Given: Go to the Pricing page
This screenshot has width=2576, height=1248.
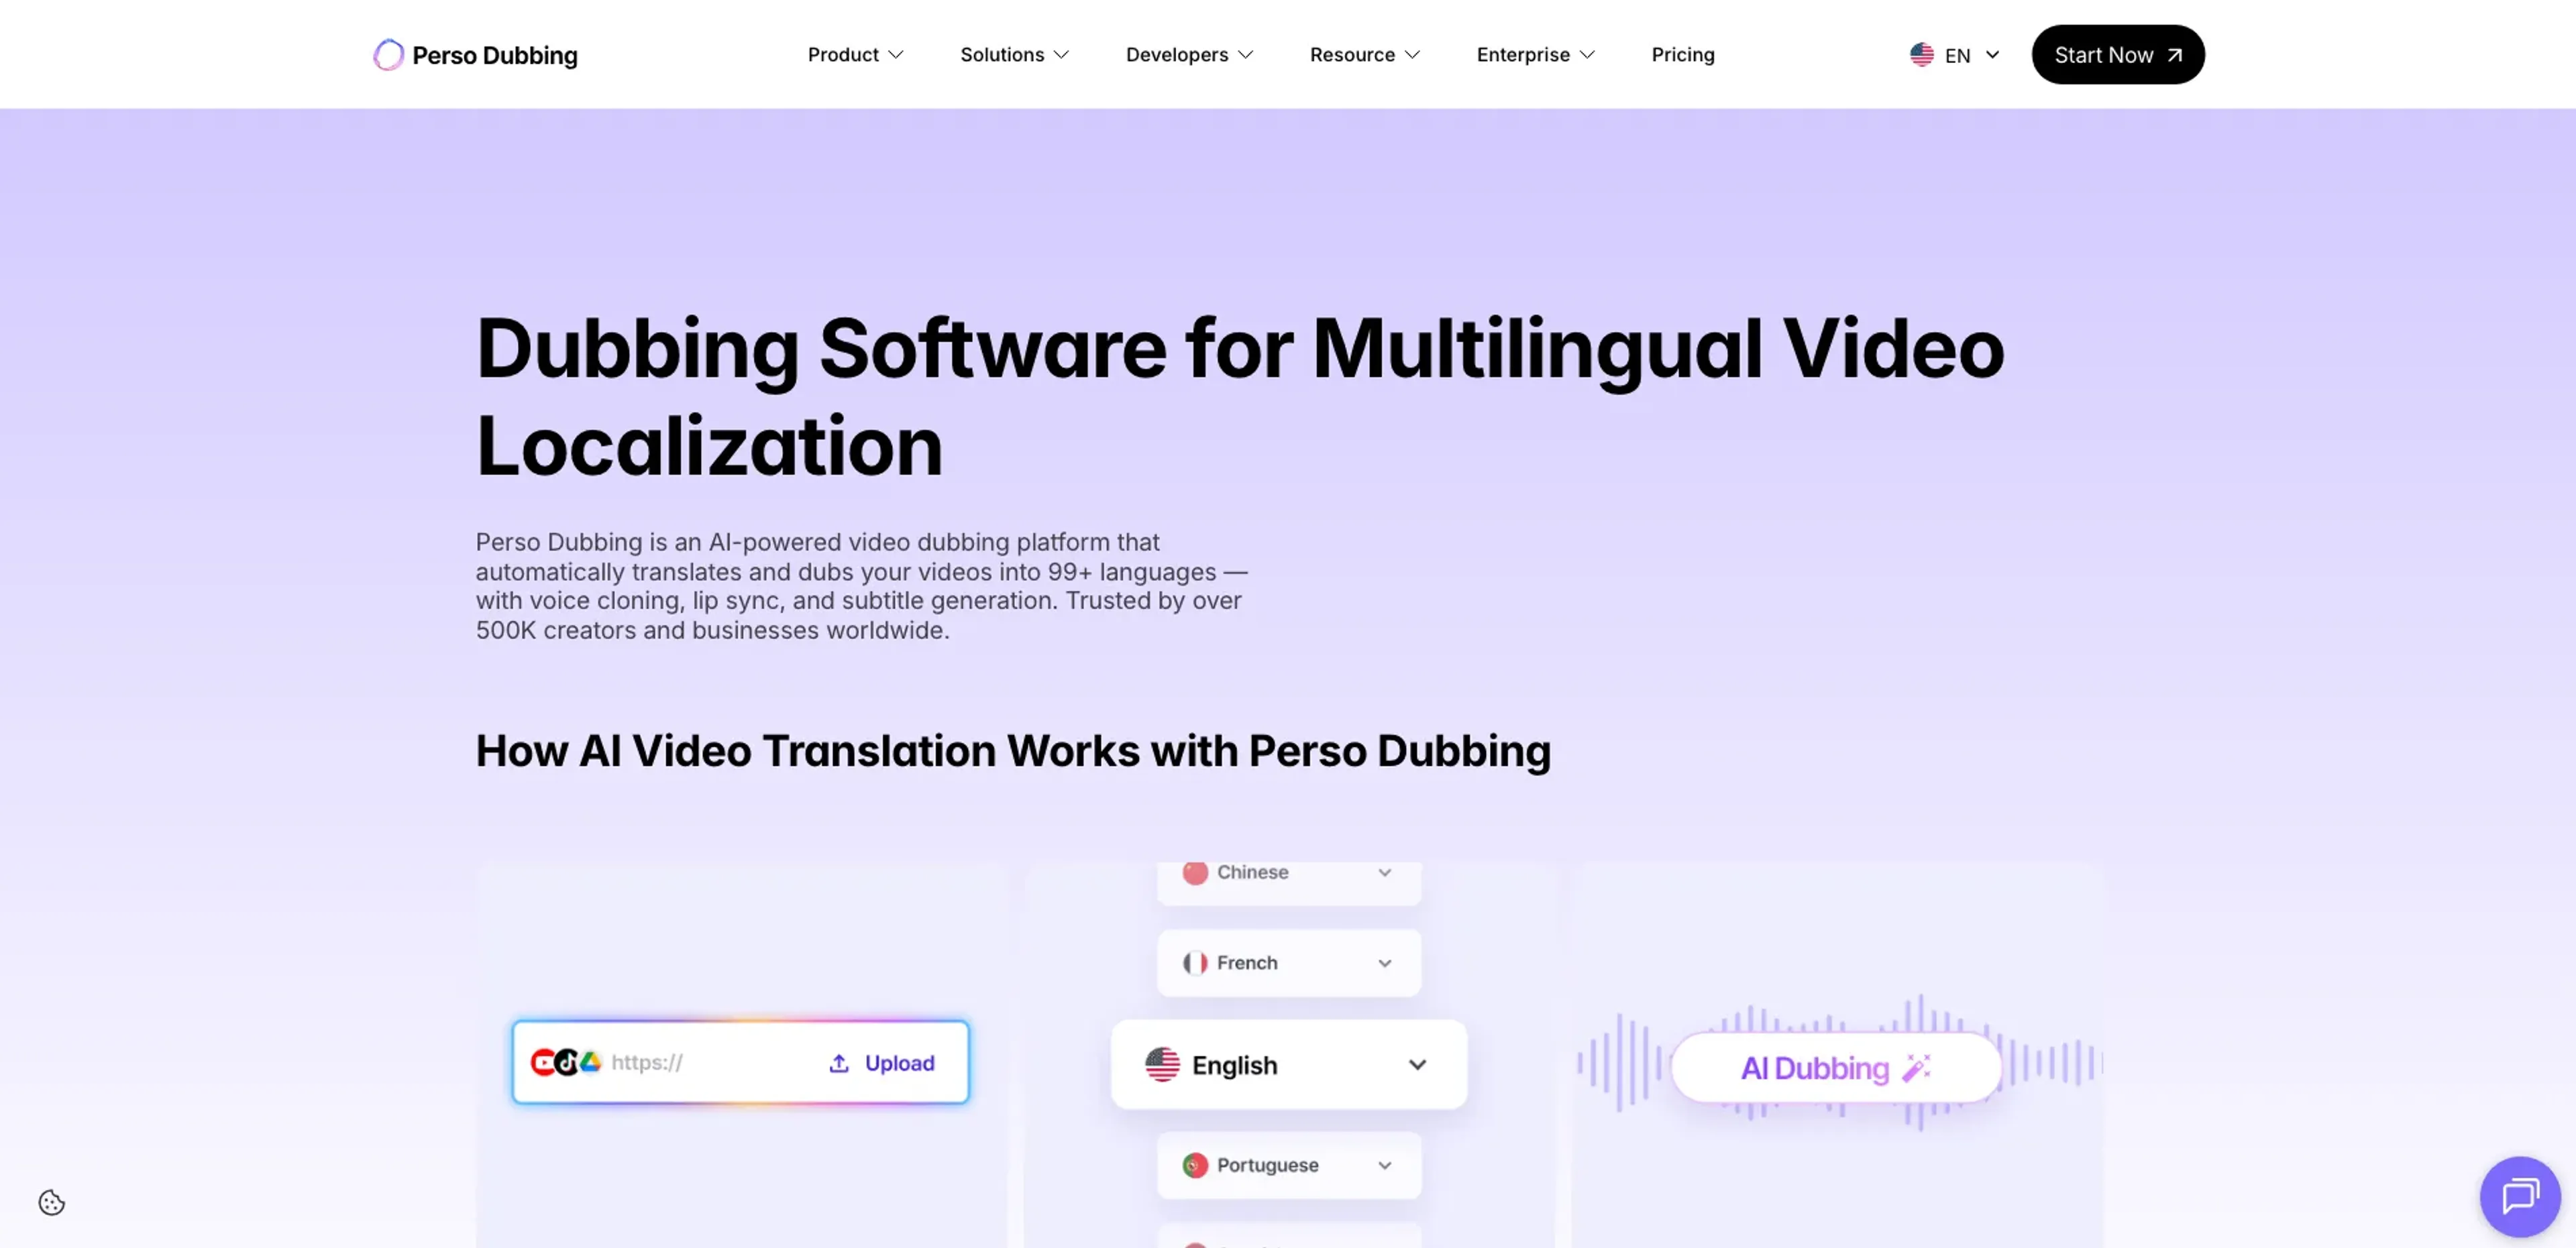Looking at the screenshot, I should point(1682,55).
